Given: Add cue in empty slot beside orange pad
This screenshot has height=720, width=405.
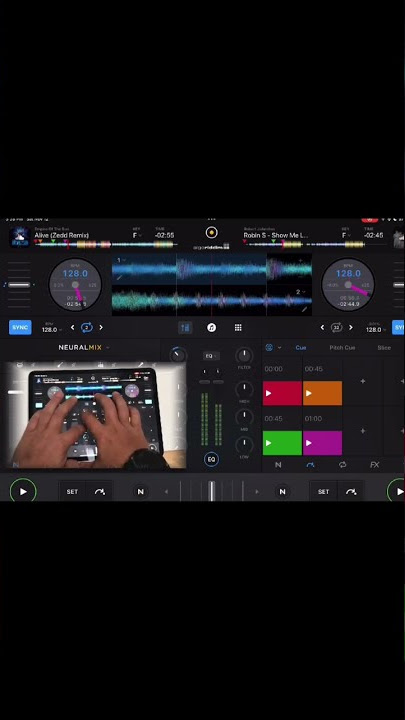Looking at the screenshot, I should pos(363,381).
